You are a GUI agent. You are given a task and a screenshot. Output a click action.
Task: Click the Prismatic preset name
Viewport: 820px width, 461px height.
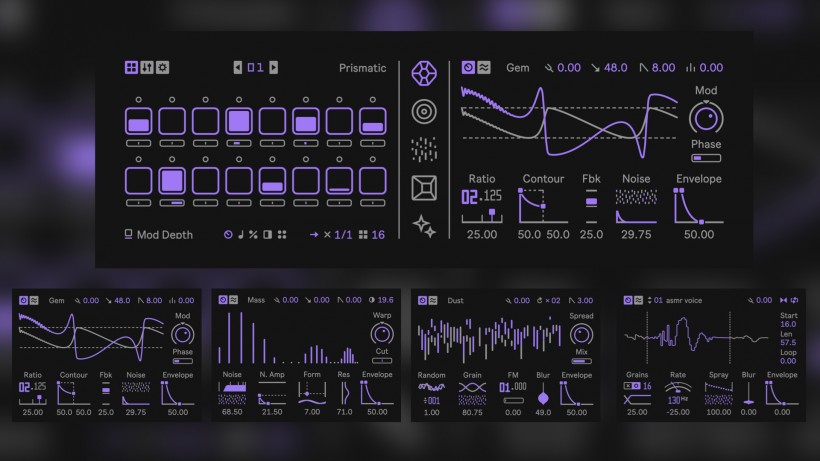coord(362,68)
